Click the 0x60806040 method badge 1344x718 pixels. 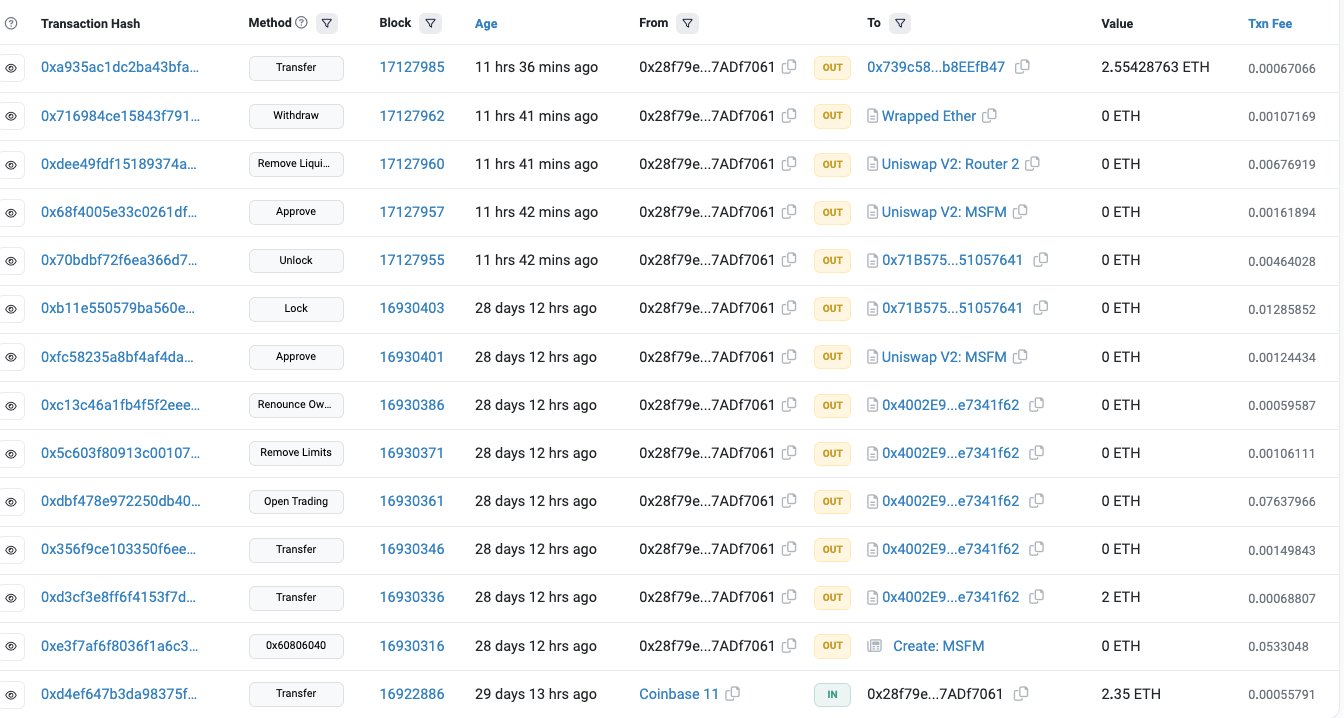(296, 646)
